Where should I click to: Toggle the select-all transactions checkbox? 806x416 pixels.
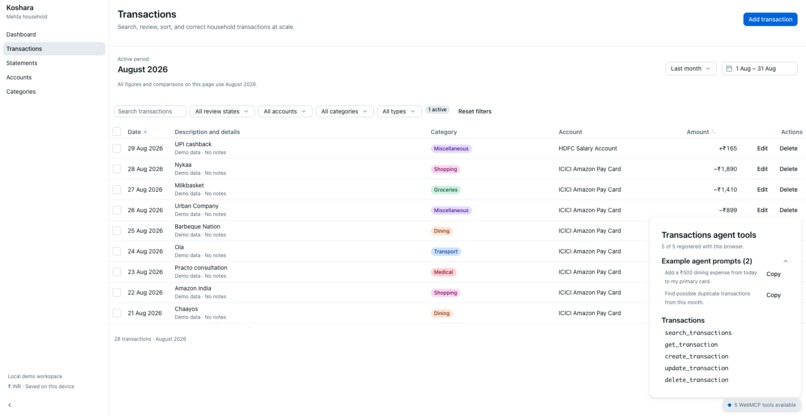tap(117, 132)
